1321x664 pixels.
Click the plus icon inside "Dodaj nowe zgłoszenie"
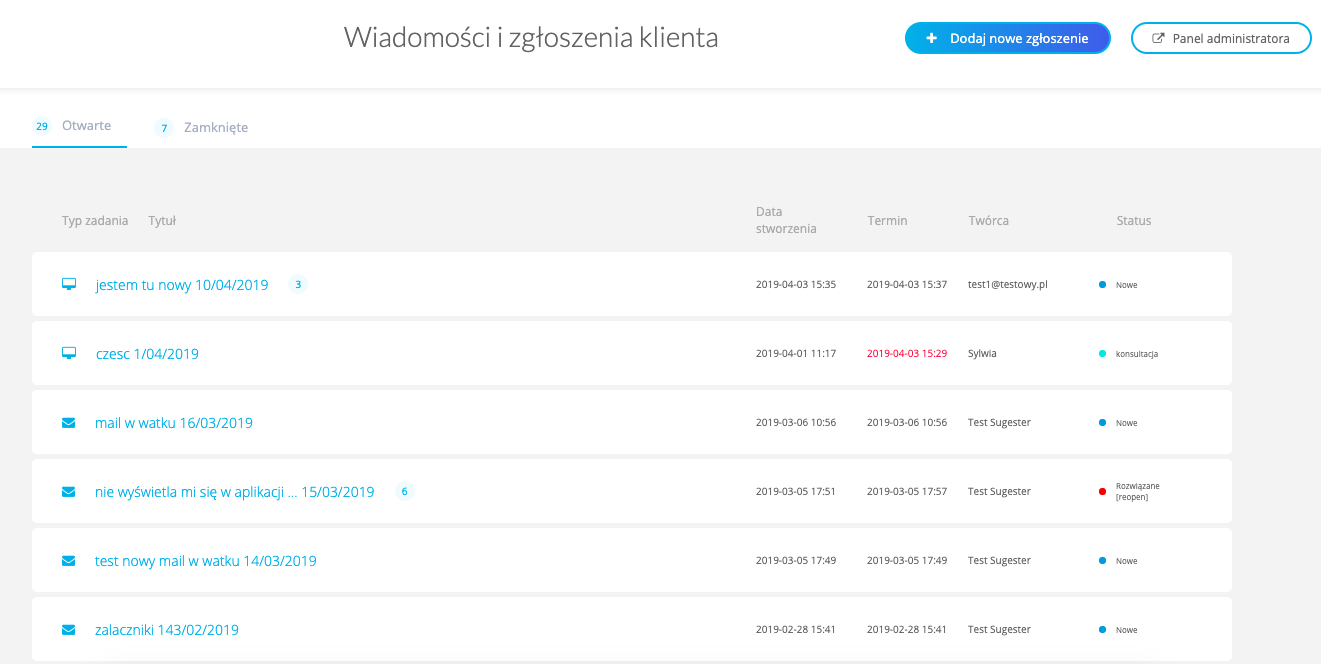tap(931, 37)
